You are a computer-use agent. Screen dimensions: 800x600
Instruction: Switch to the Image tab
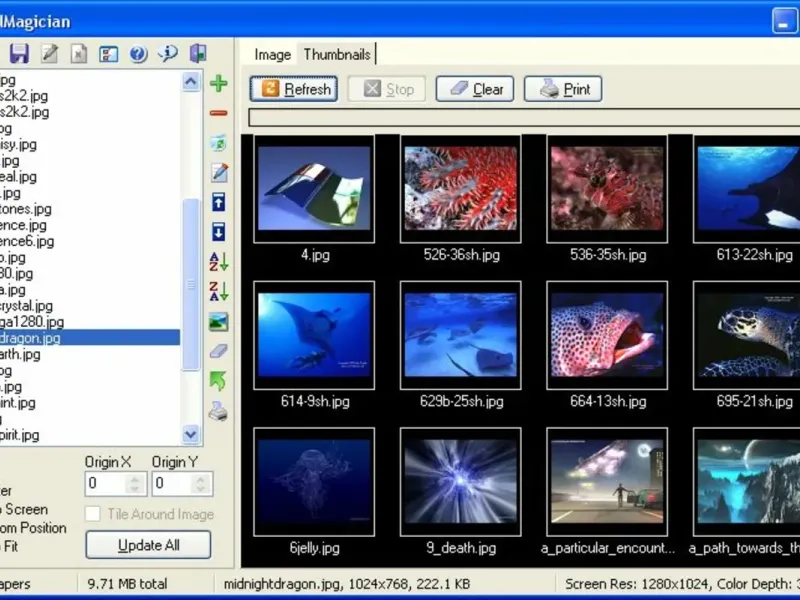(x=272, y=55)
